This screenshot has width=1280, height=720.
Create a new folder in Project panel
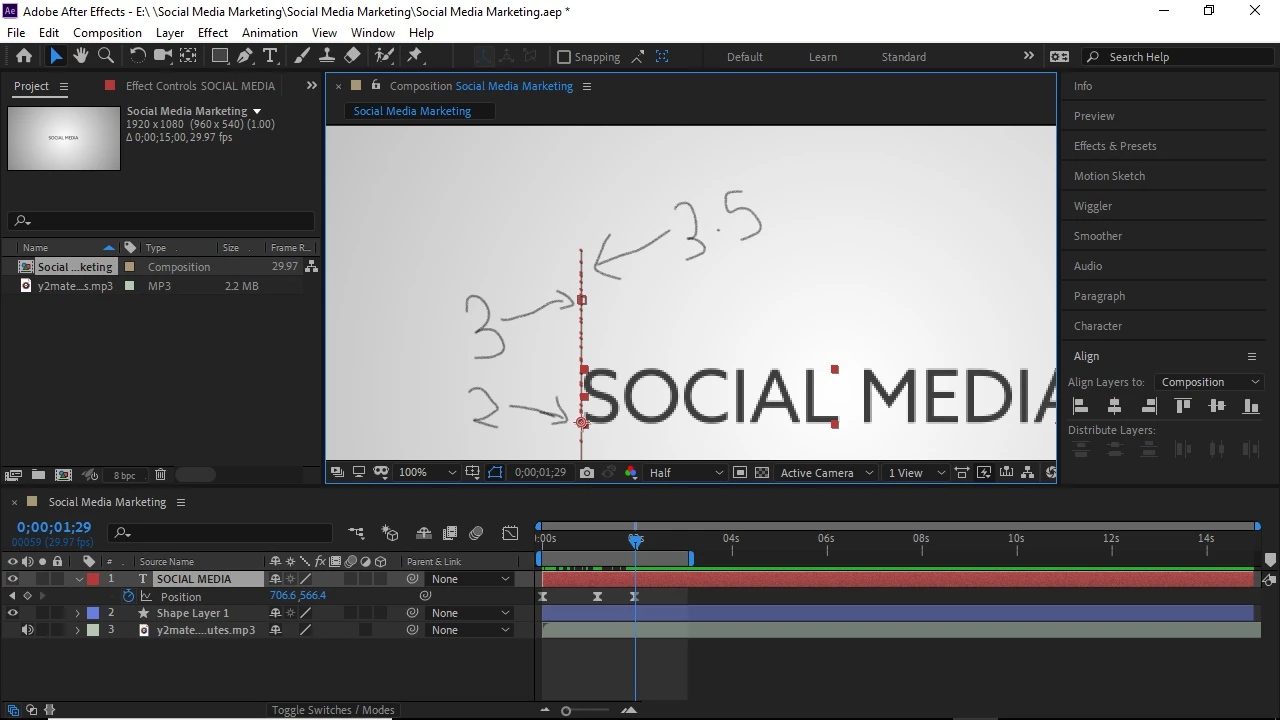[38, 475]
